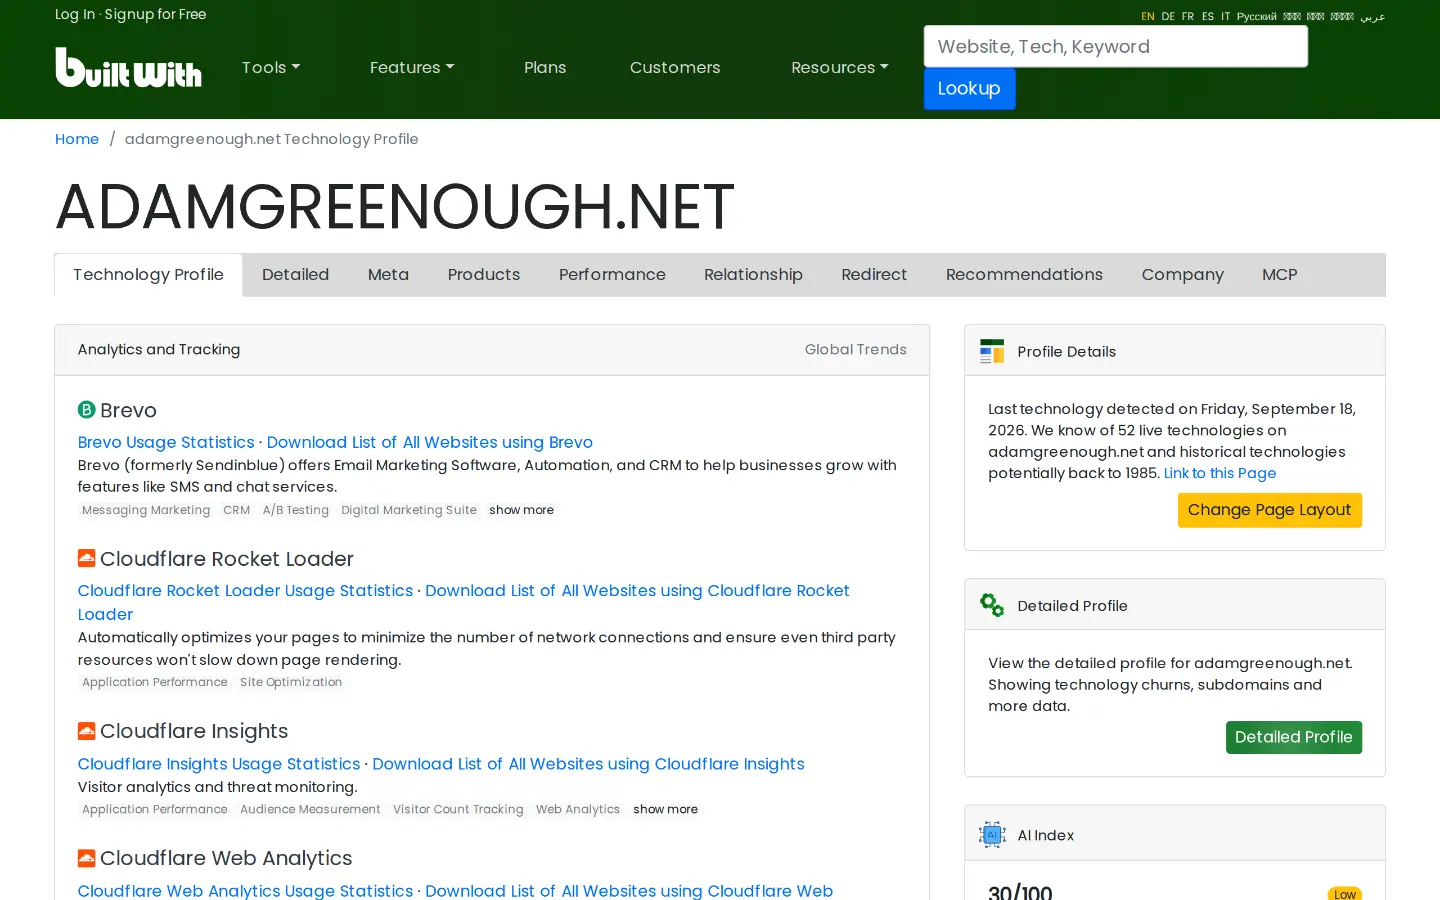Image resolution: width=1440 pixels, height=900 pixels.
Task: Click the AI Index chip icon
Action: (x=992, y=834)
